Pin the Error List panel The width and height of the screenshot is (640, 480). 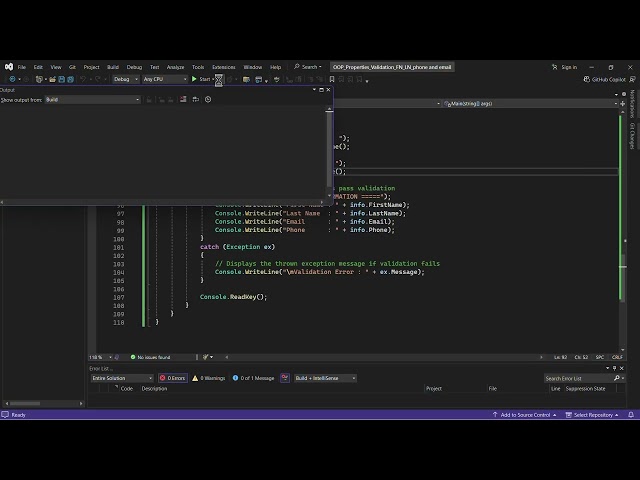pos(614,368)
